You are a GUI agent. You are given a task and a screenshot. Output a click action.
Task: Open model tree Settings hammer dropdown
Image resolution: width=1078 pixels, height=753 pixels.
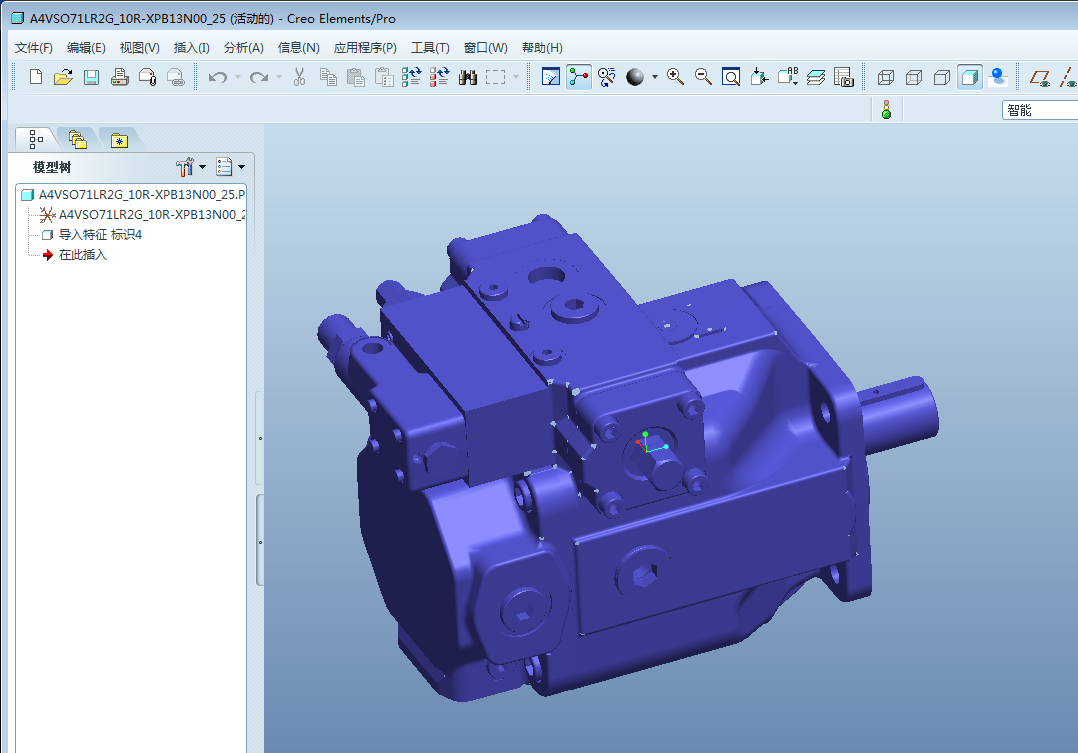(190, 166)
